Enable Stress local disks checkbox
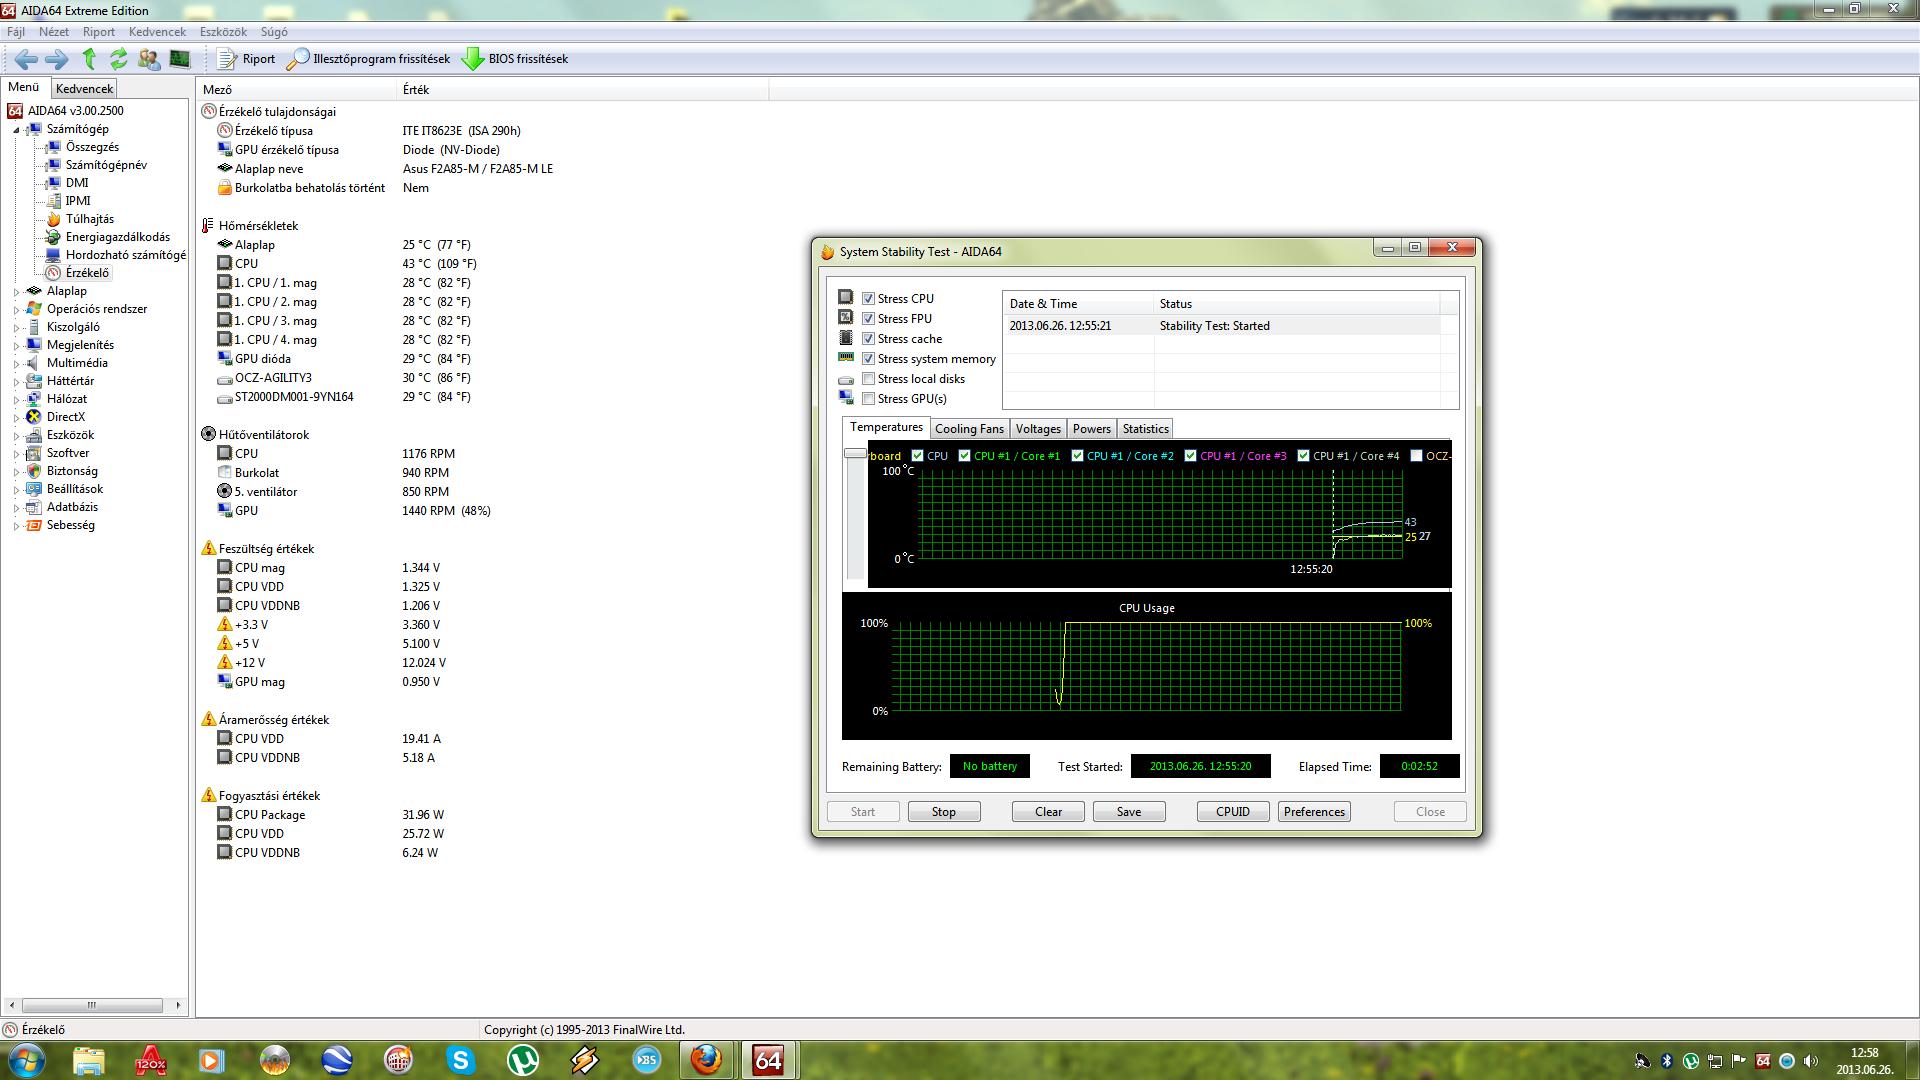Screen dimensions: 1920x1080 pos(868,379)
